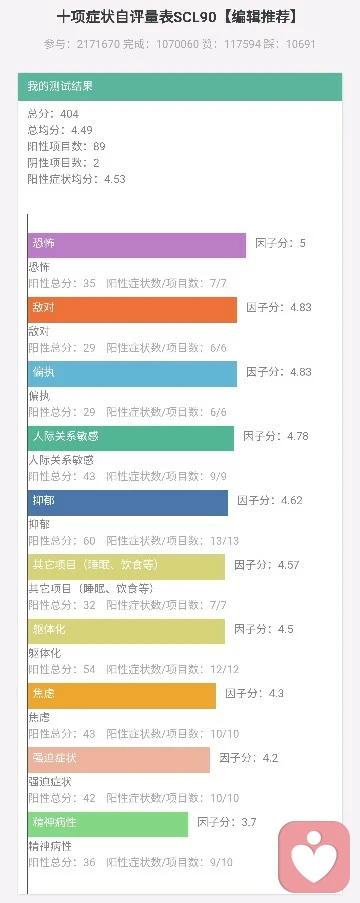Tap the pink heart app icon
This screenshot has height=903, width=360.
(x=314, y=857)
